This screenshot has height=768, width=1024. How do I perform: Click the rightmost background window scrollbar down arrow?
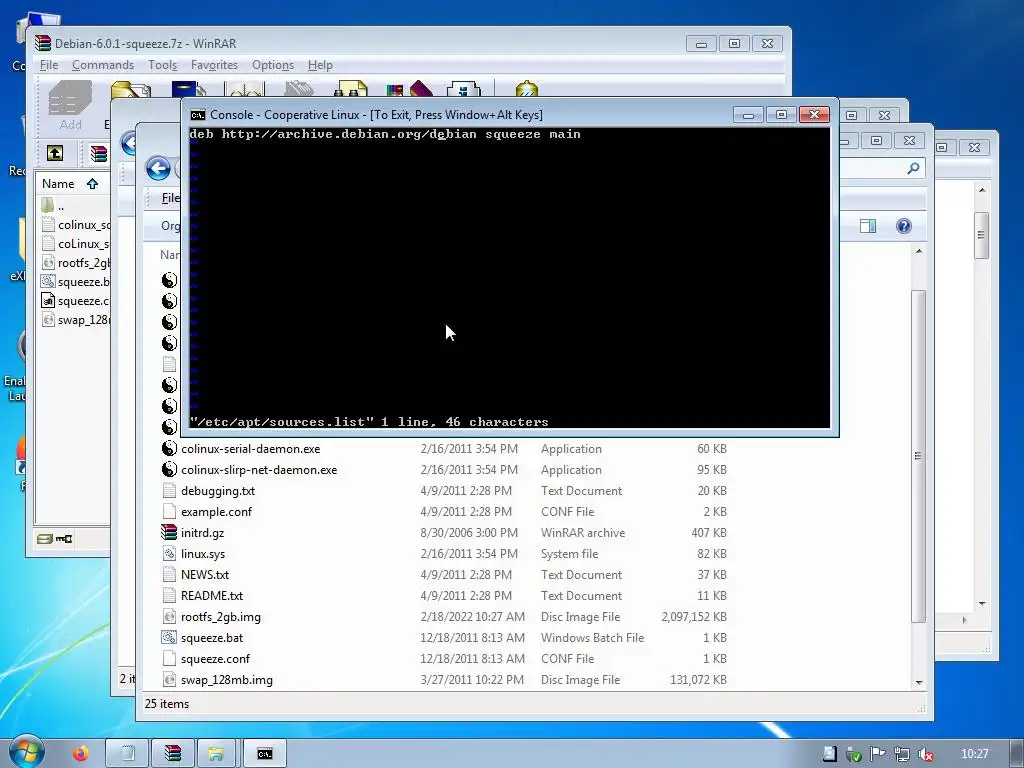click(982, 604)
